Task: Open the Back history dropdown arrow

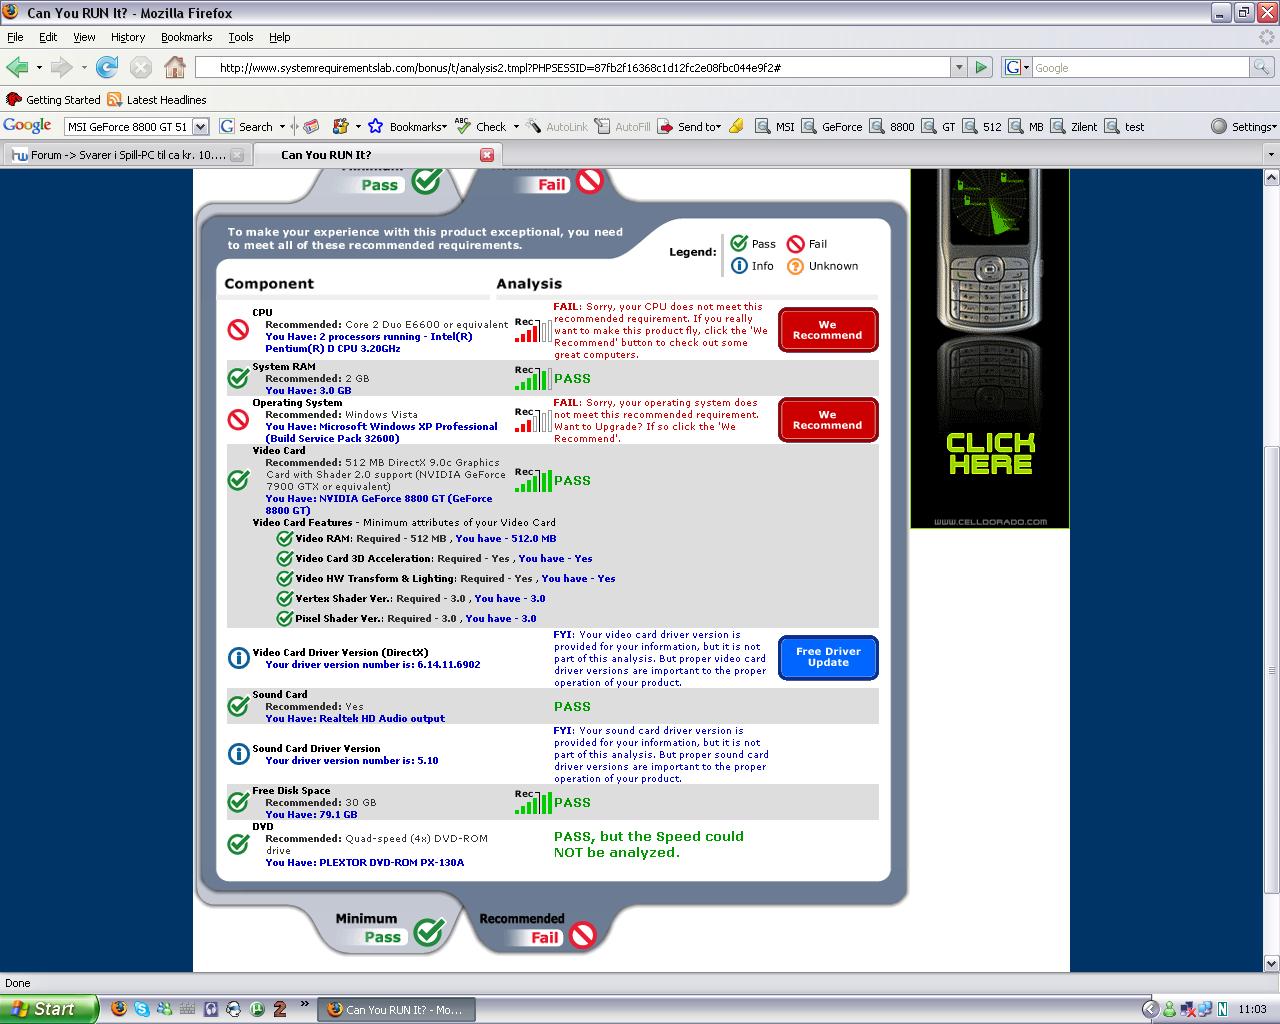Action: click(x=39, y=68)
